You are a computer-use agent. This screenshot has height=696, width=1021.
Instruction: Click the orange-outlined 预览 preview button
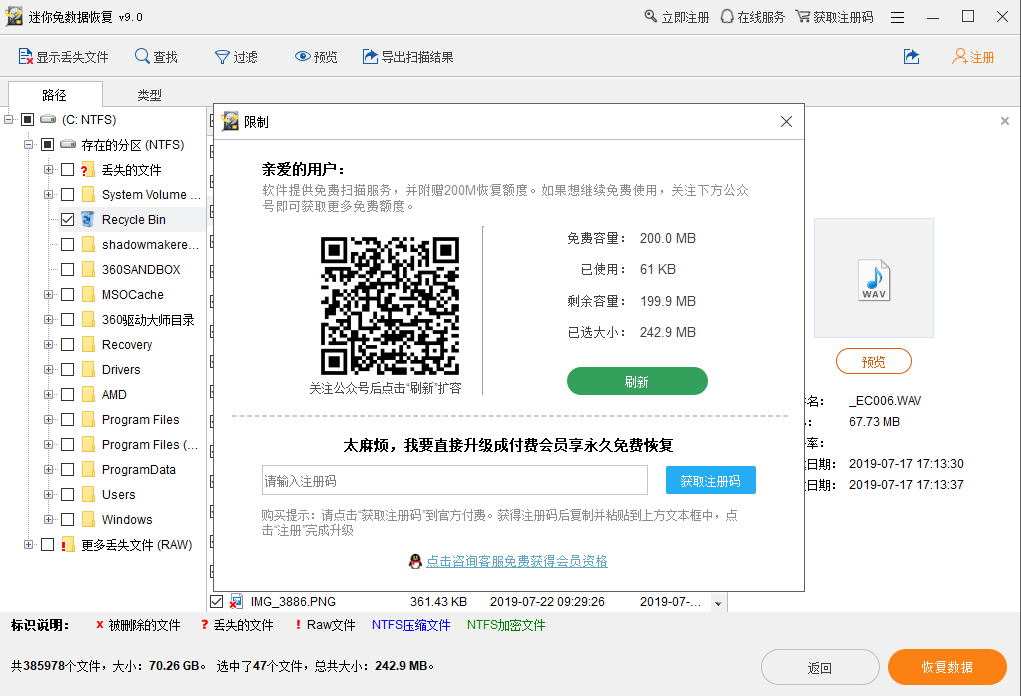coord(873,361)
